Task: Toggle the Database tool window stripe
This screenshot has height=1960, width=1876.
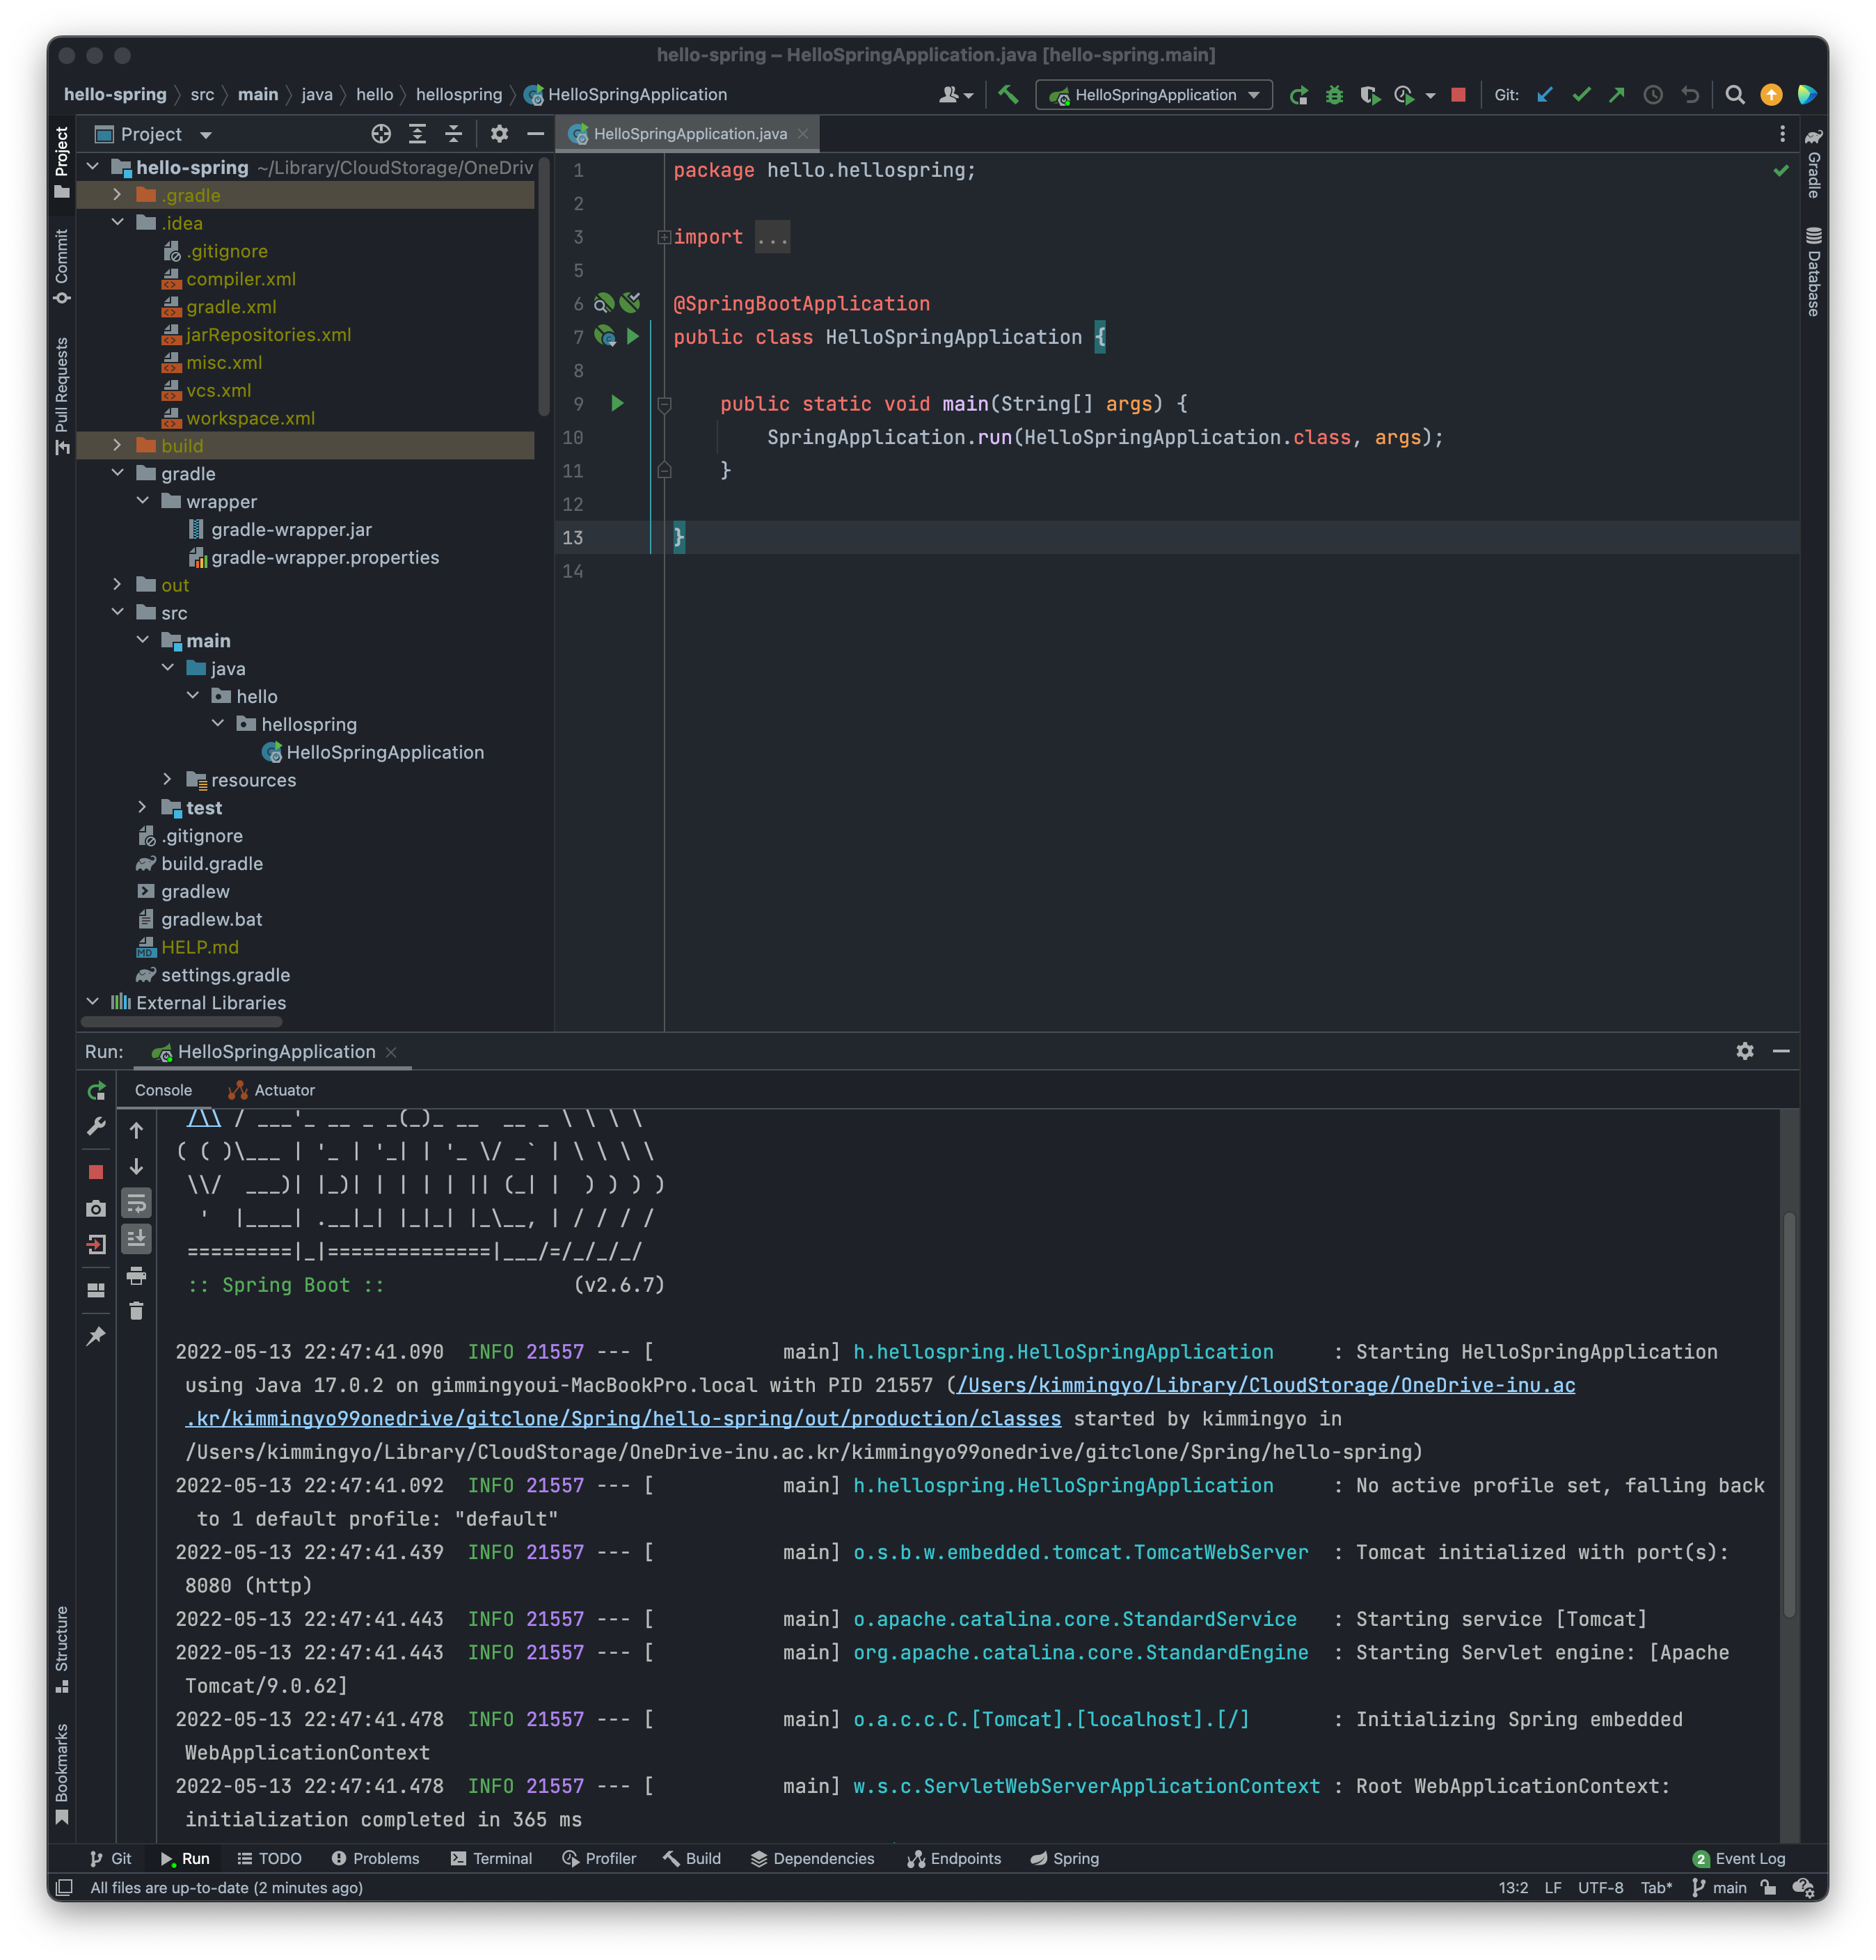Action: click(x=1813, y=271)
